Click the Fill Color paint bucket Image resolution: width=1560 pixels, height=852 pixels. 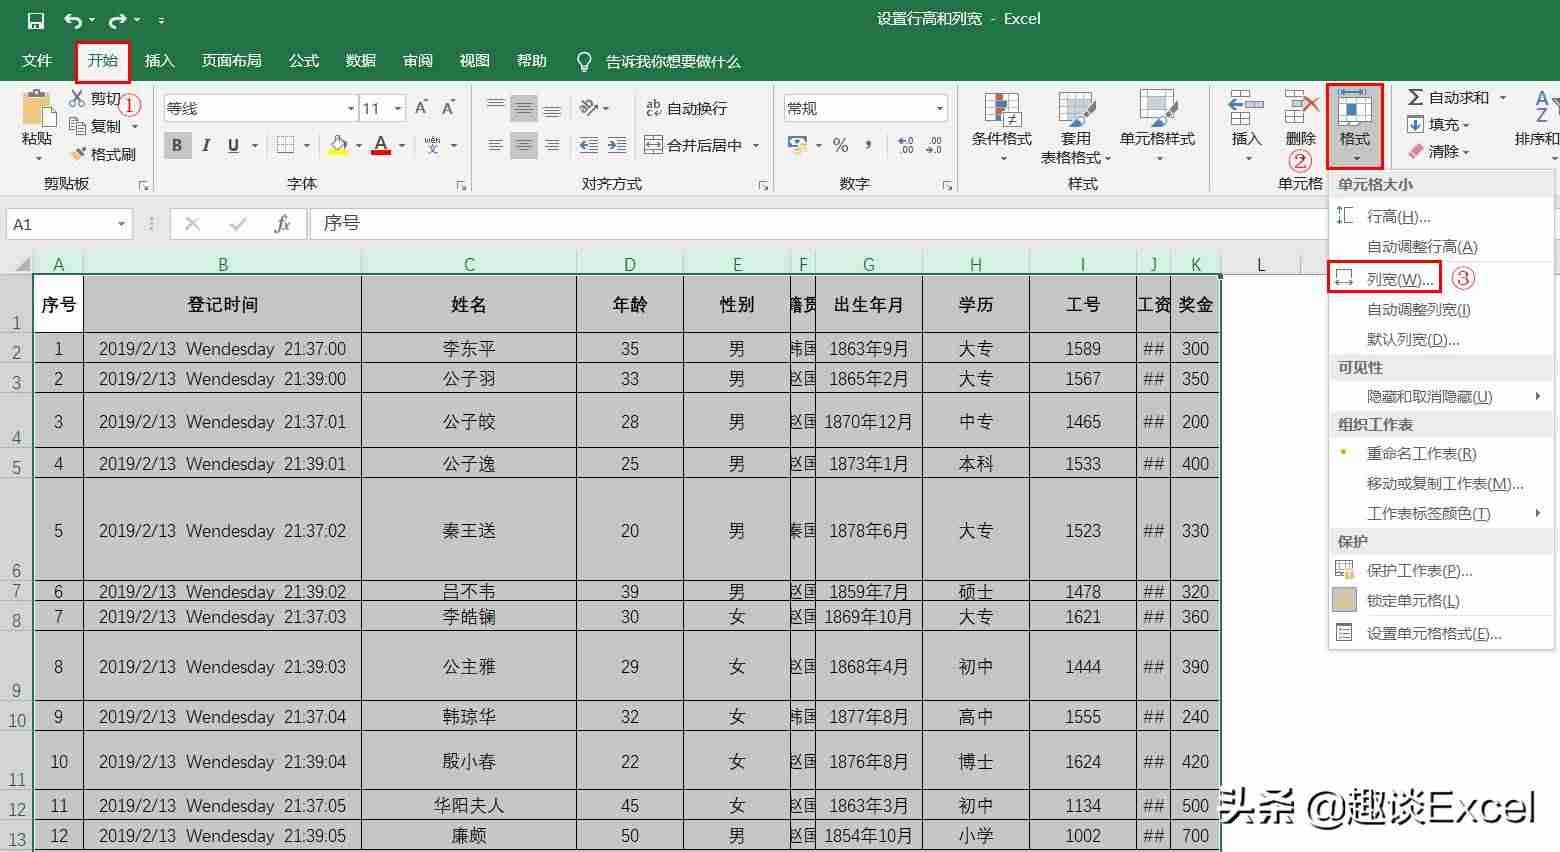pos(338,145)
